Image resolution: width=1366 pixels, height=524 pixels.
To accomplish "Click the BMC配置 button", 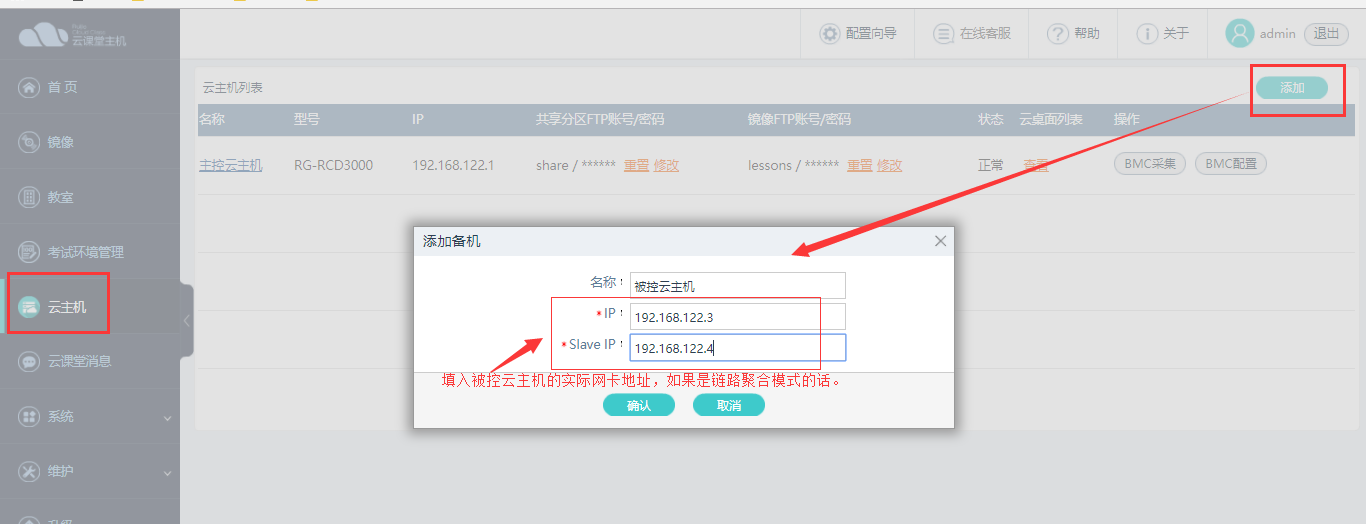I will 1230,164.
